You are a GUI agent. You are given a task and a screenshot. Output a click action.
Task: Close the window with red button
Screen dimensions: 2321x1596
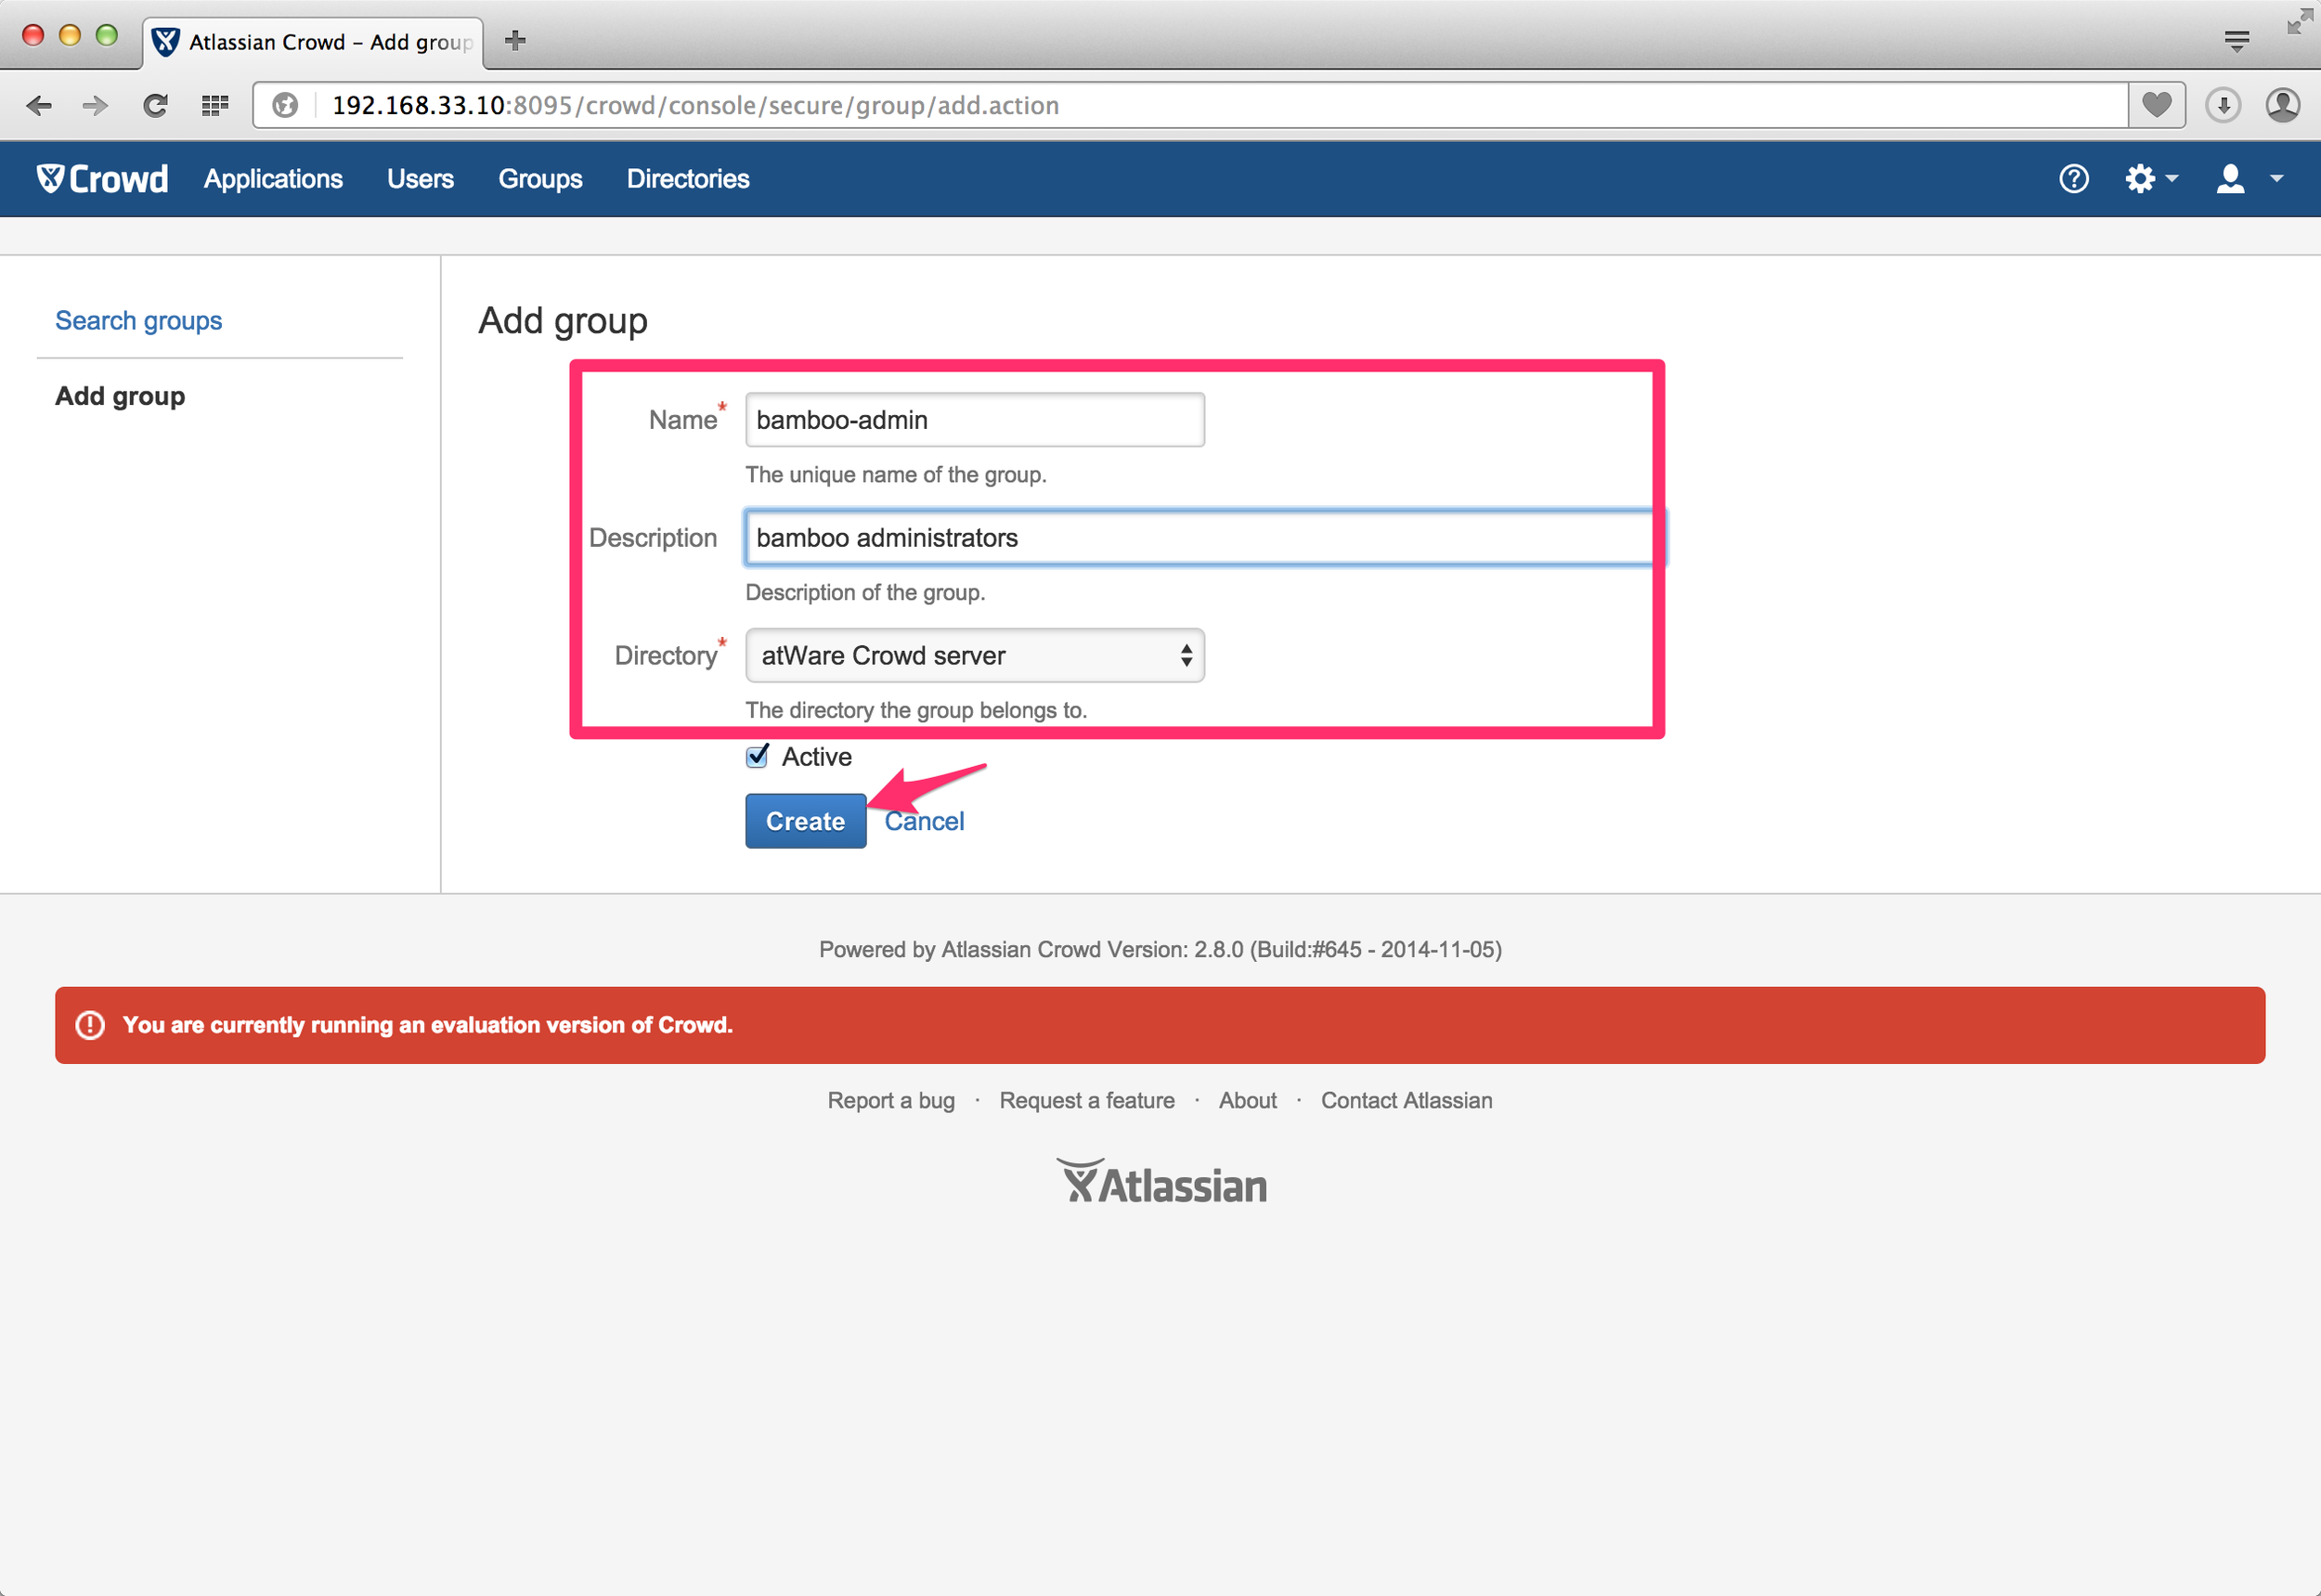click(x=33, y=36)
